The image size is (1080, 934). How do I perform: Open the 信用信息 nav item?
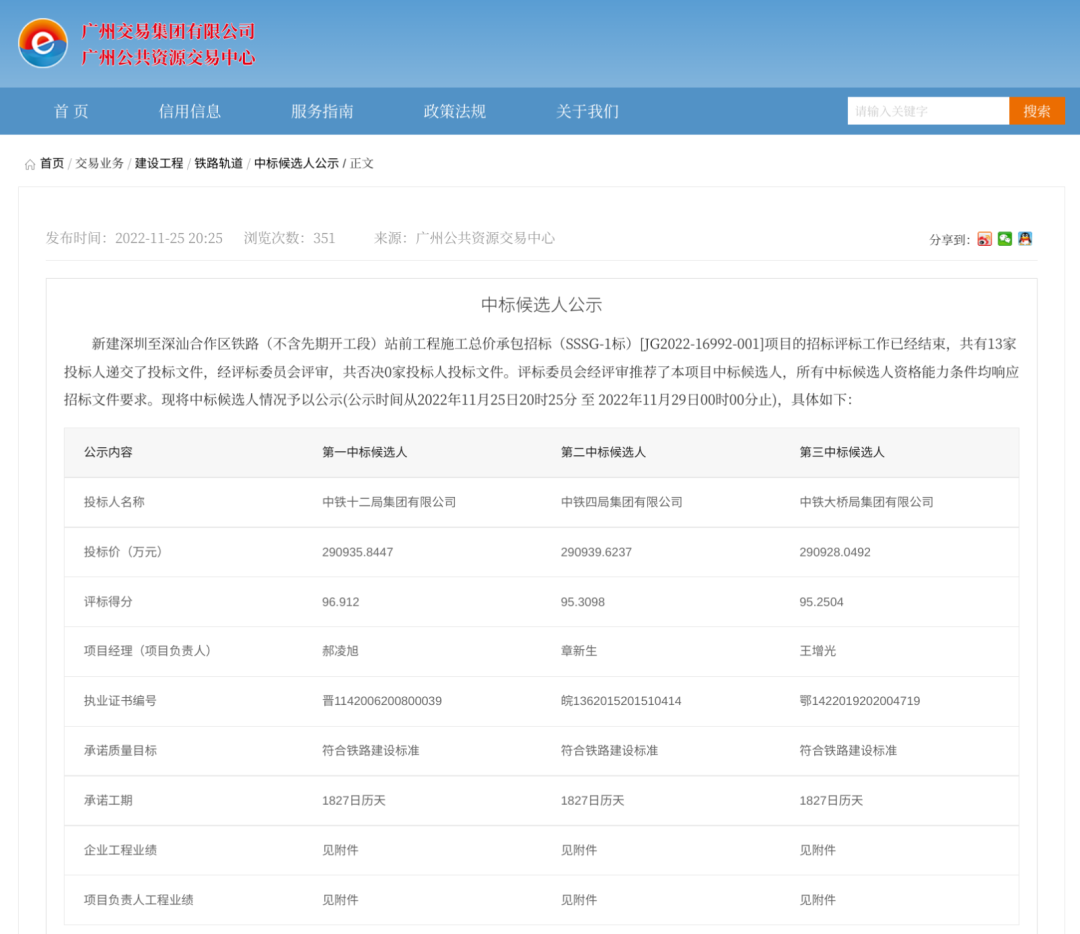[189, 111]
